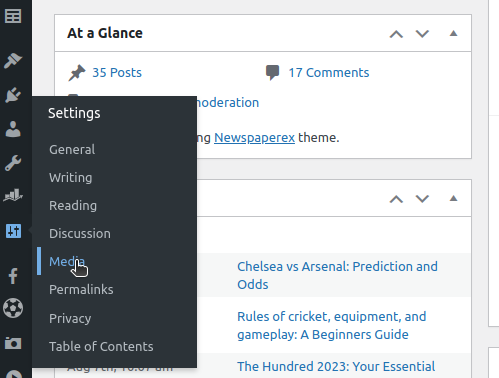Open the Appearance brush icon in sidebar
The image size is (499, 378).
pos(13,60)
